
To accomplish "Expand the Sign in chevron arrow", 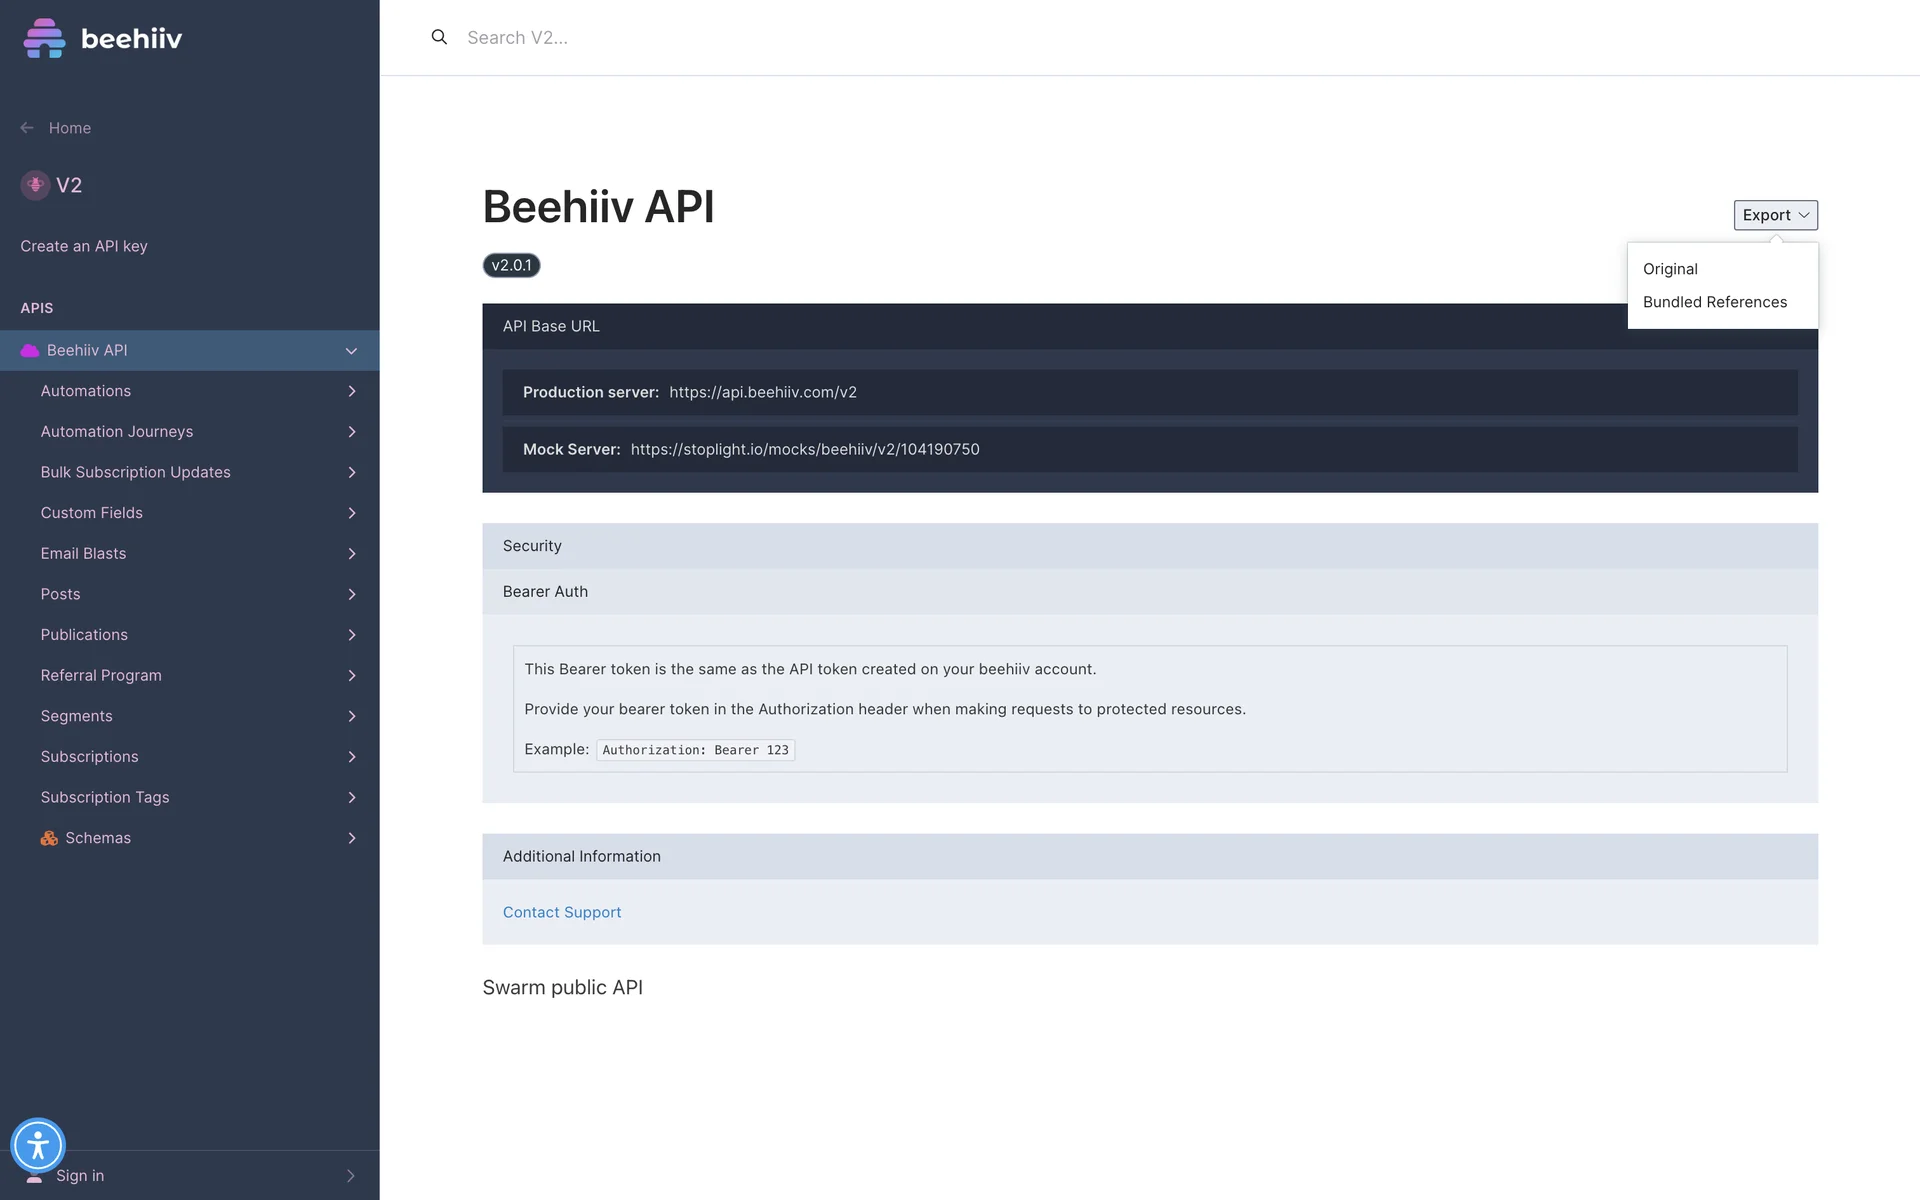I will [x=350, y=1176].
